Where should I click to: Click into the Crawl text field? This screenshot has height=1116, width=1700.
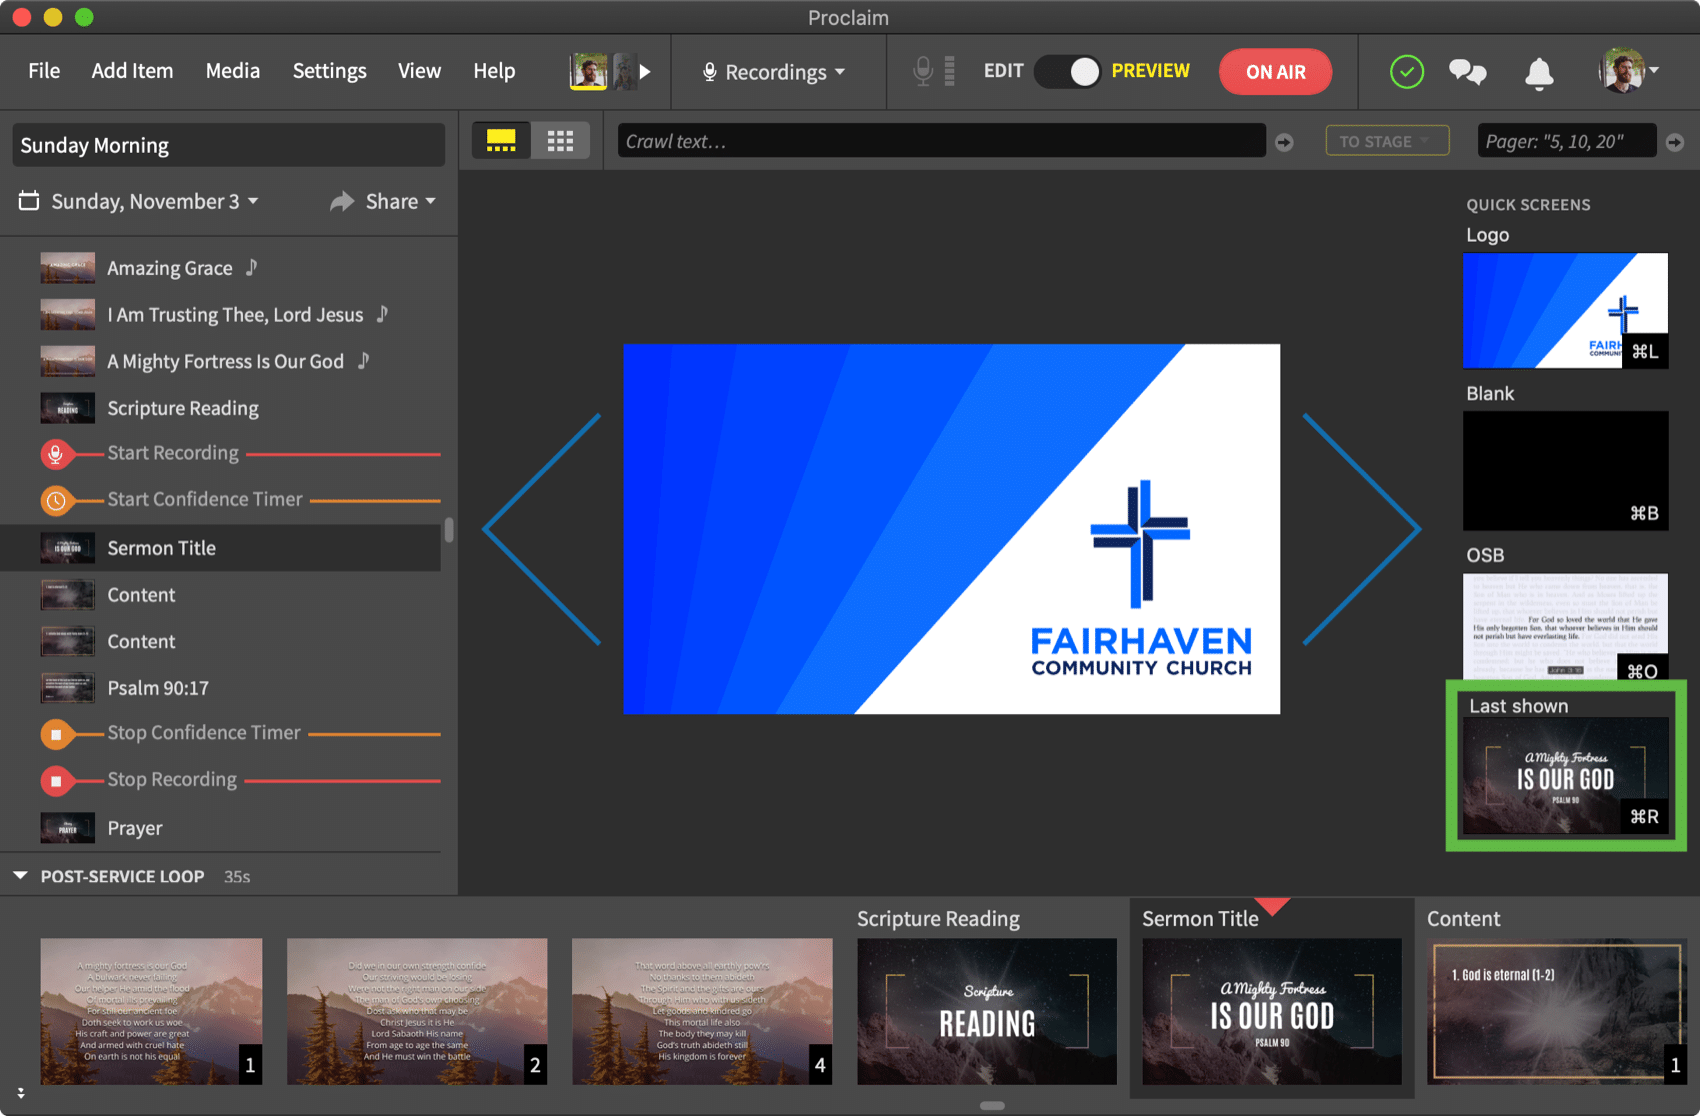pyautogui.click(x=941, y=141)
